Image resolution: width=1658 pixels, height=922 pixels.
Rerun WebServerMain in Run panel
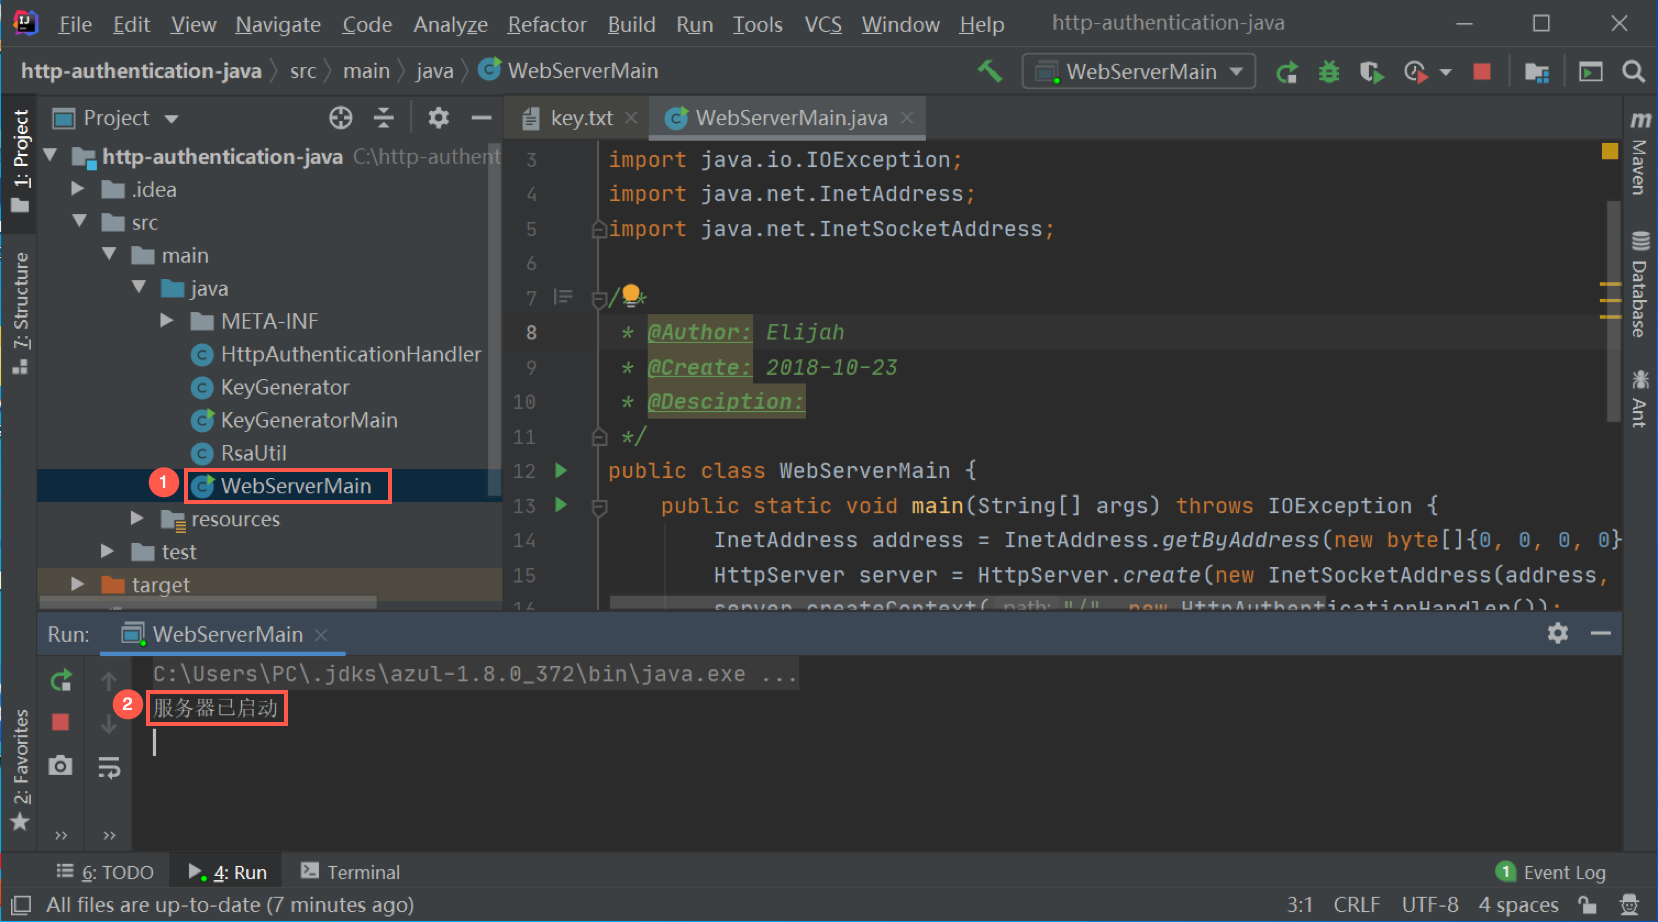(61, 681)
